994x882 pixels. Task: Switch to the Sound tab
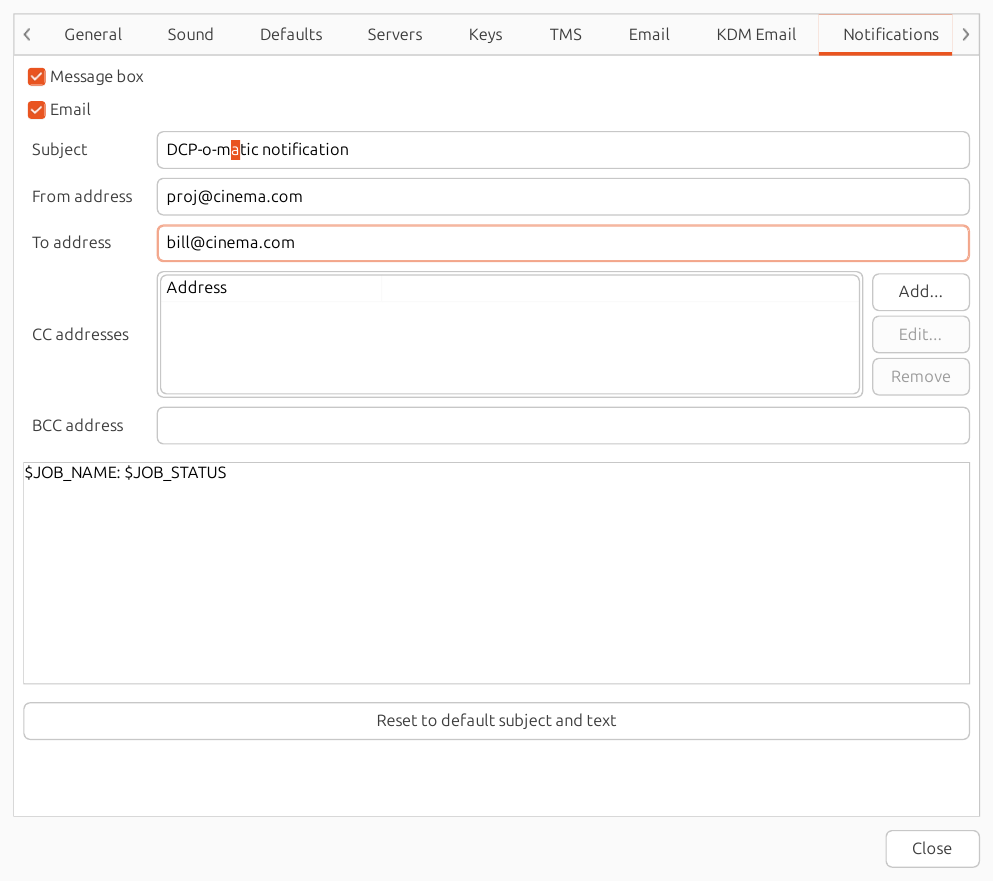[x=190, y=34]
